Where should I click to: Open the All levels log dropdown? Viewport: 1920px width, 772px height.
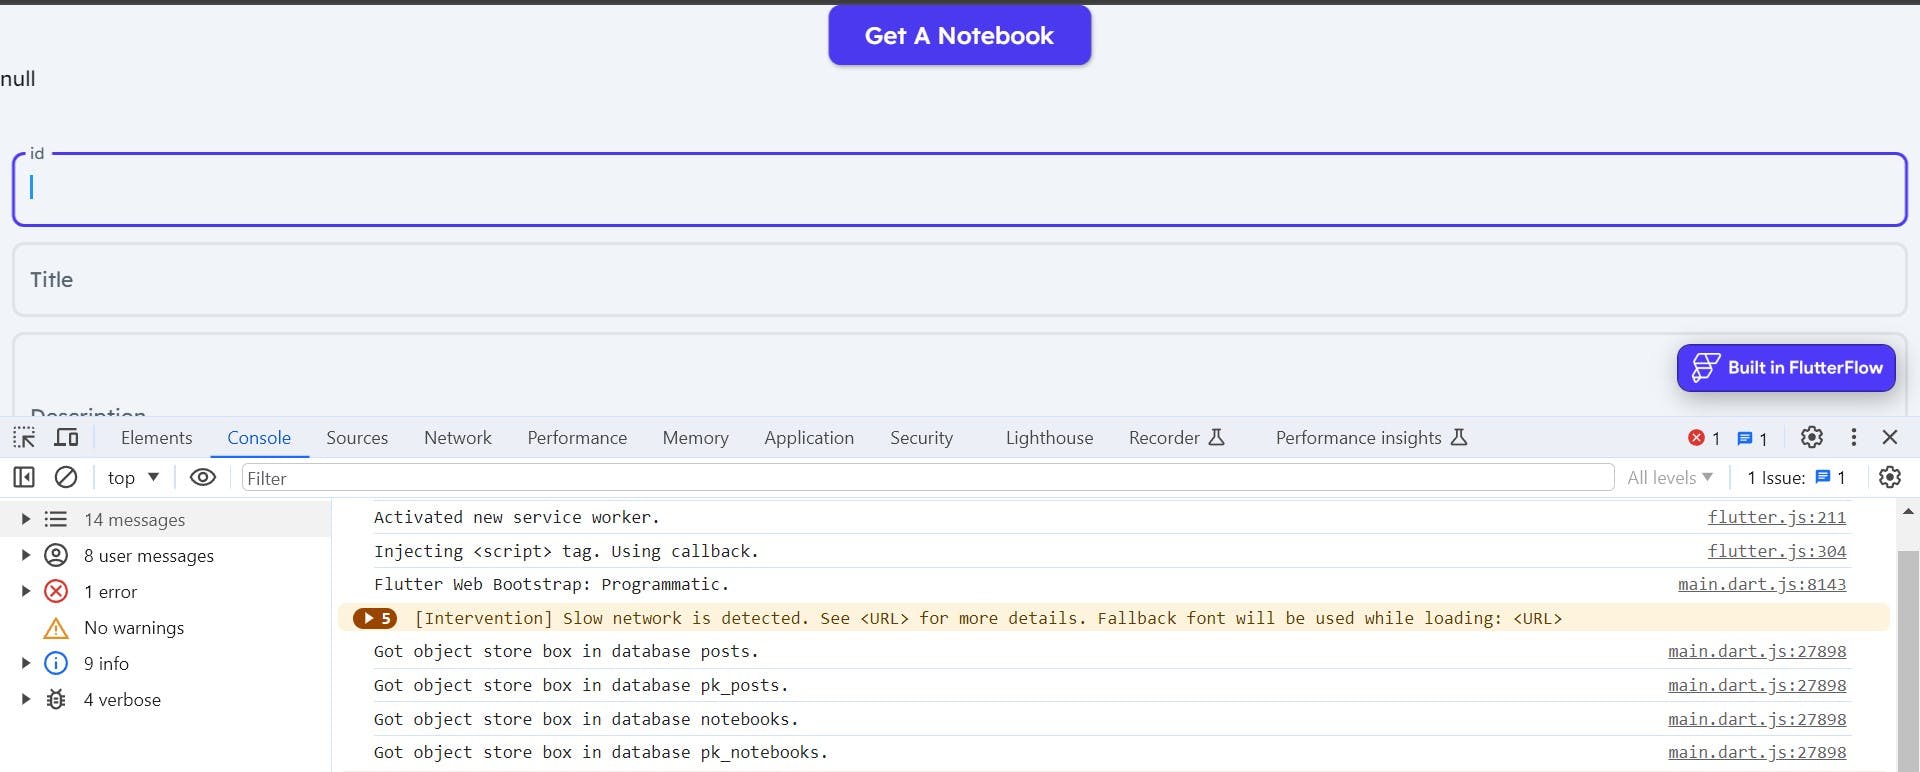click(x=1670, y=478)
